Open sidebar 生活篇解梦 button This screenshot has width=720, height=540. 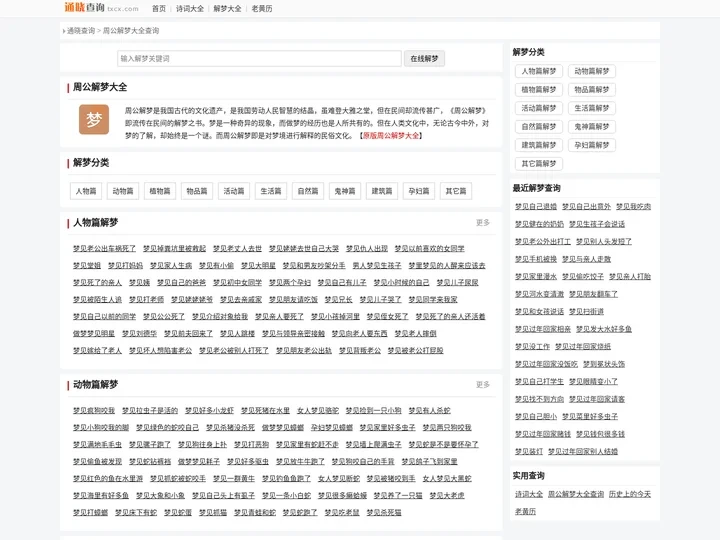(592, 108)
